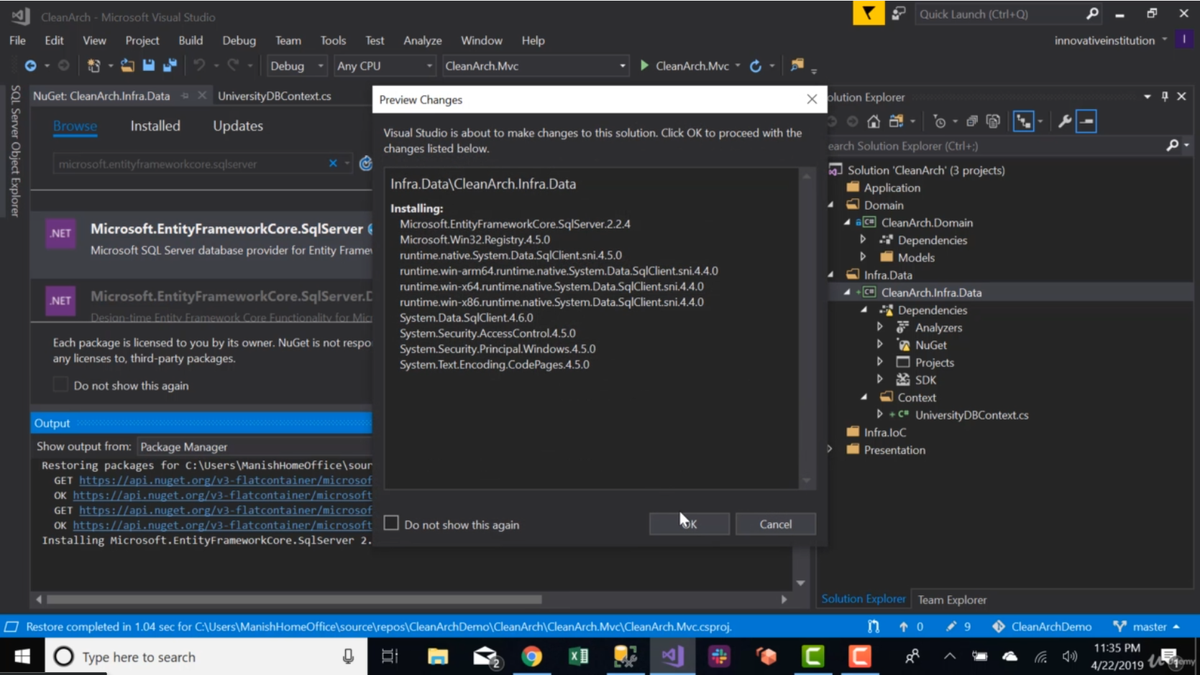Open the Tools menu
This screenshot has height=675, width=1200.
click(x=333, y=41)
